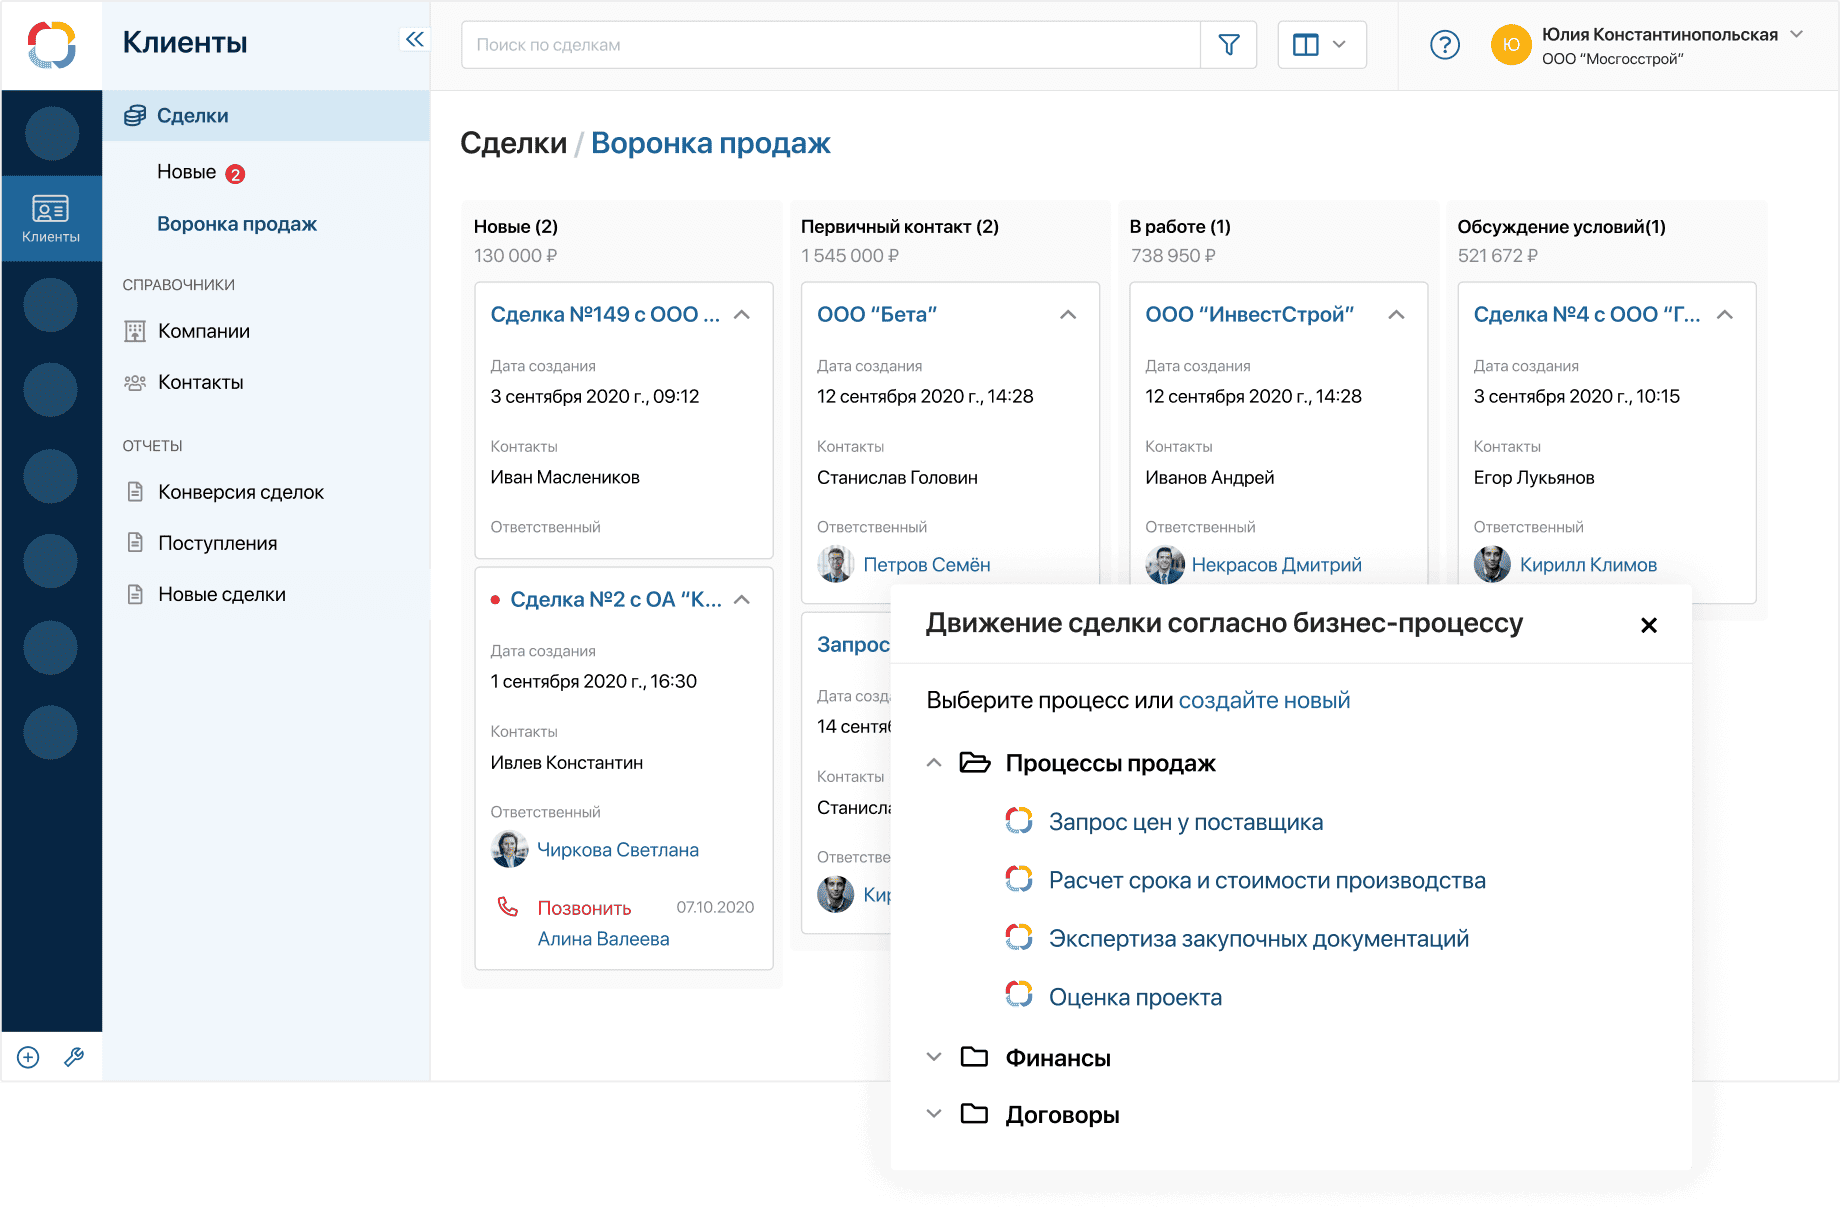Collapse the sidebar with double-arrow button
Viewport: 1840px width, 1220px height.
coord(414,39)
